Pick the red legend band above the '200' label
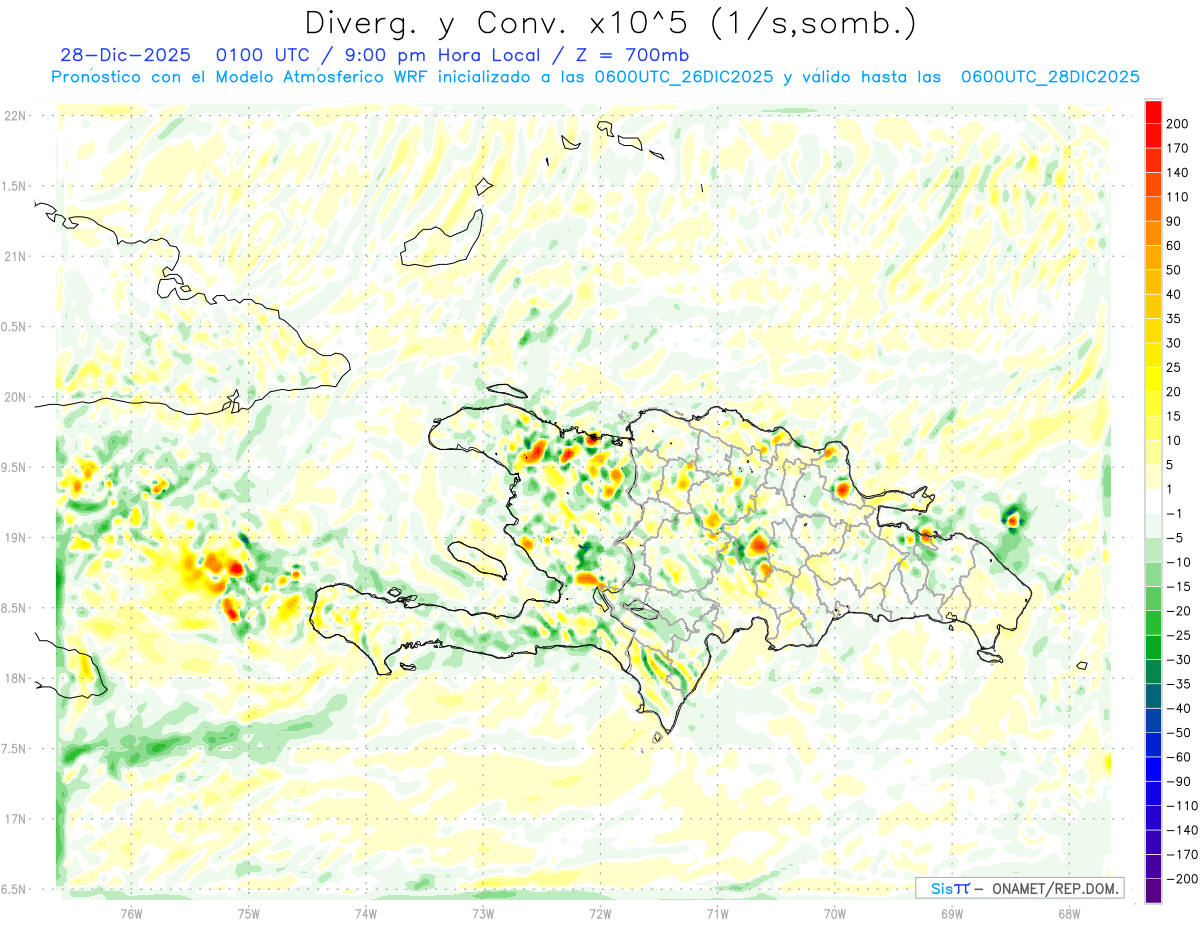 pyautogui.click(x=1153, y=112)
